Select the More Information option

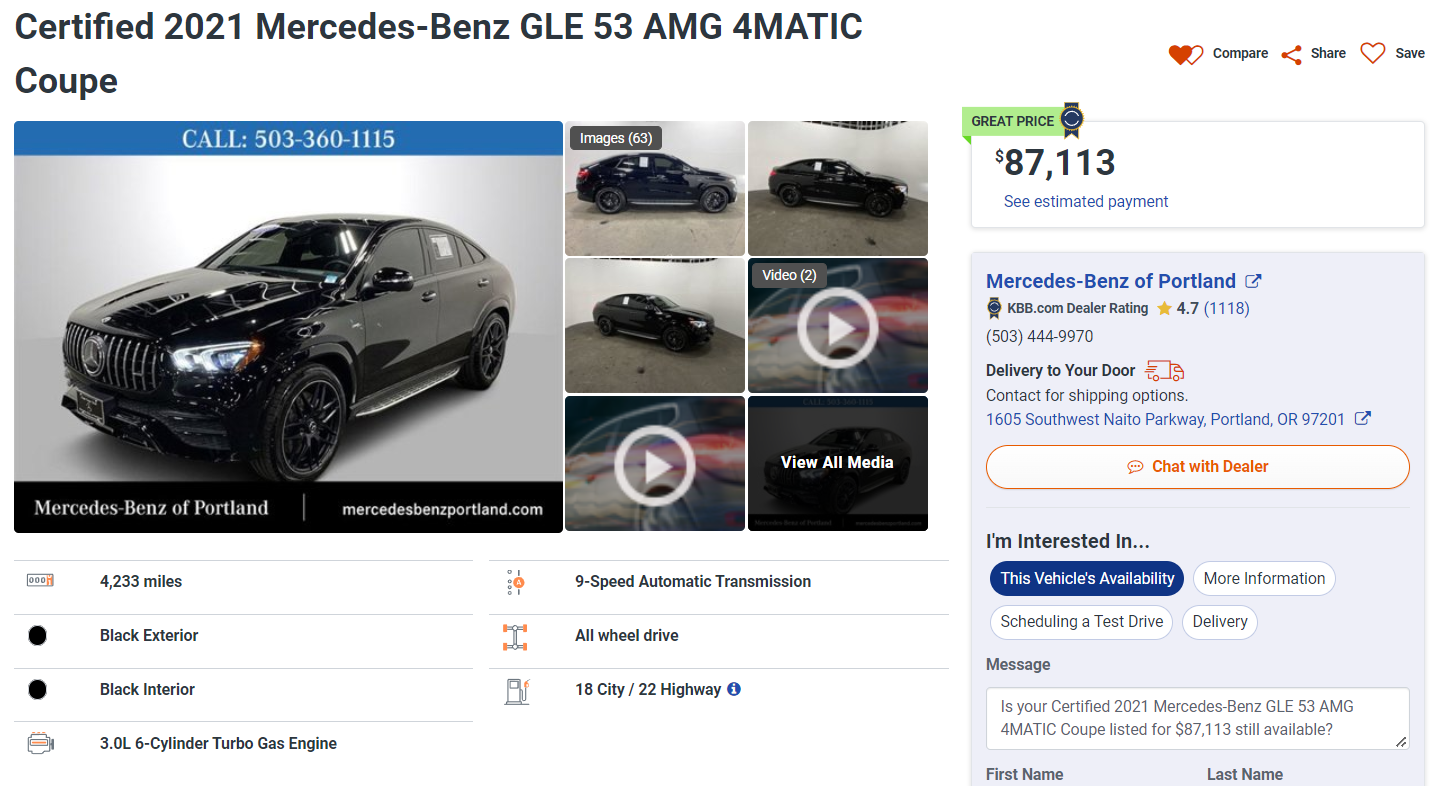[x=1264, y=578]
